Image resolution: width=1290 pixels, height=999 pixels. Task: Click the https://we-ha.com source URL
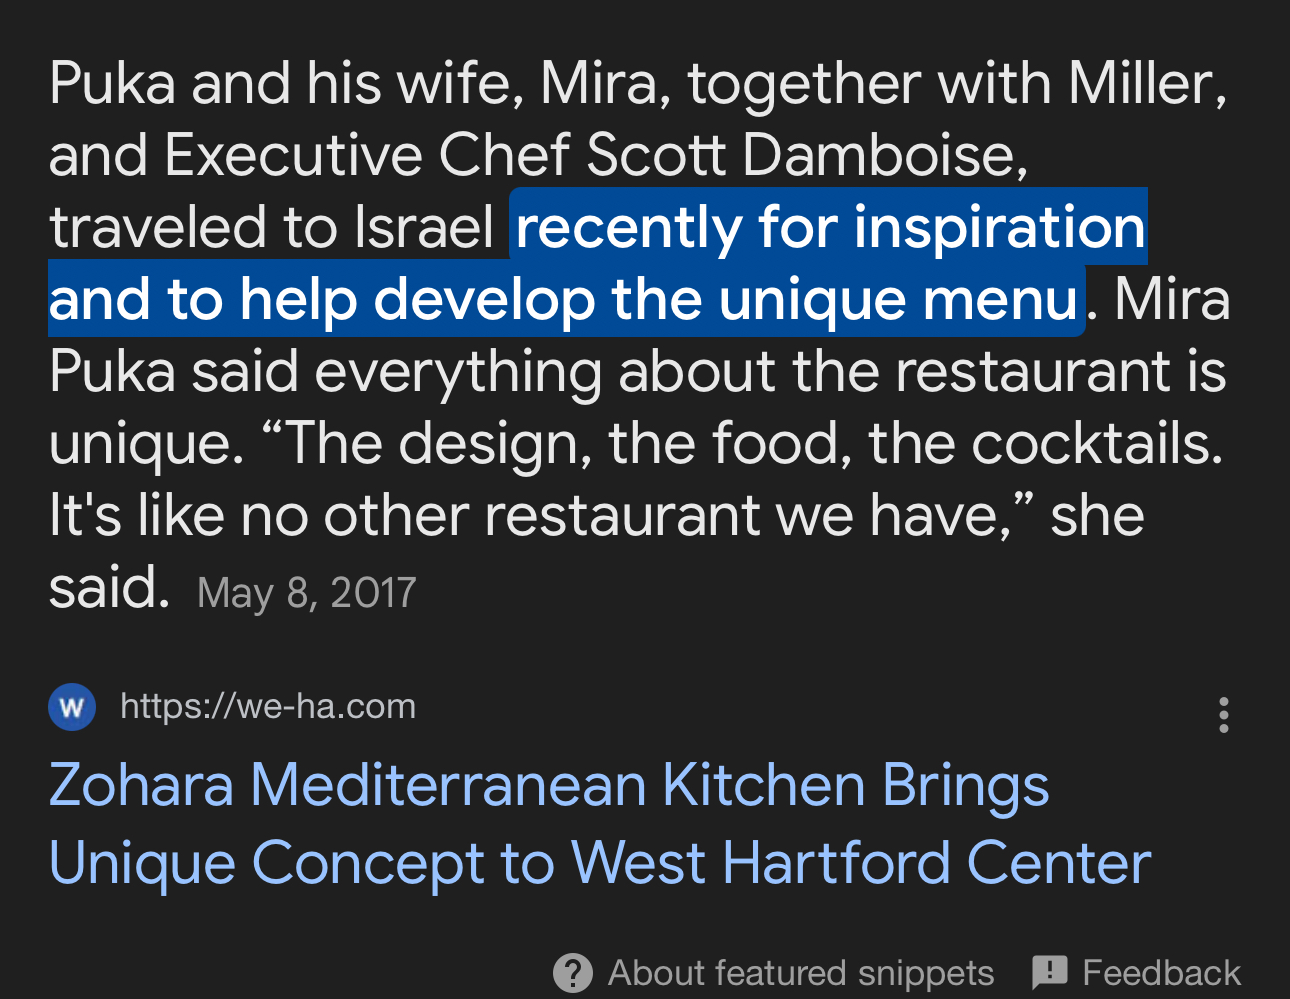pos(268,706)
